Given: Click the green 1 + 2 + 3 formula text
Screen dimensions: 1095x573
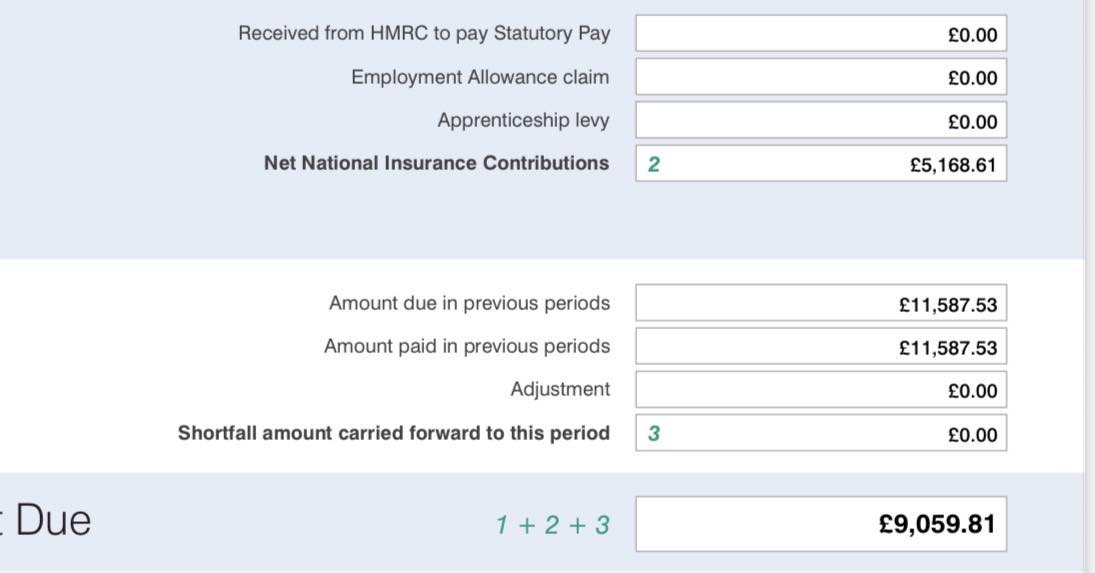Looking at the screenshot, I should click(x=552, y=525).
